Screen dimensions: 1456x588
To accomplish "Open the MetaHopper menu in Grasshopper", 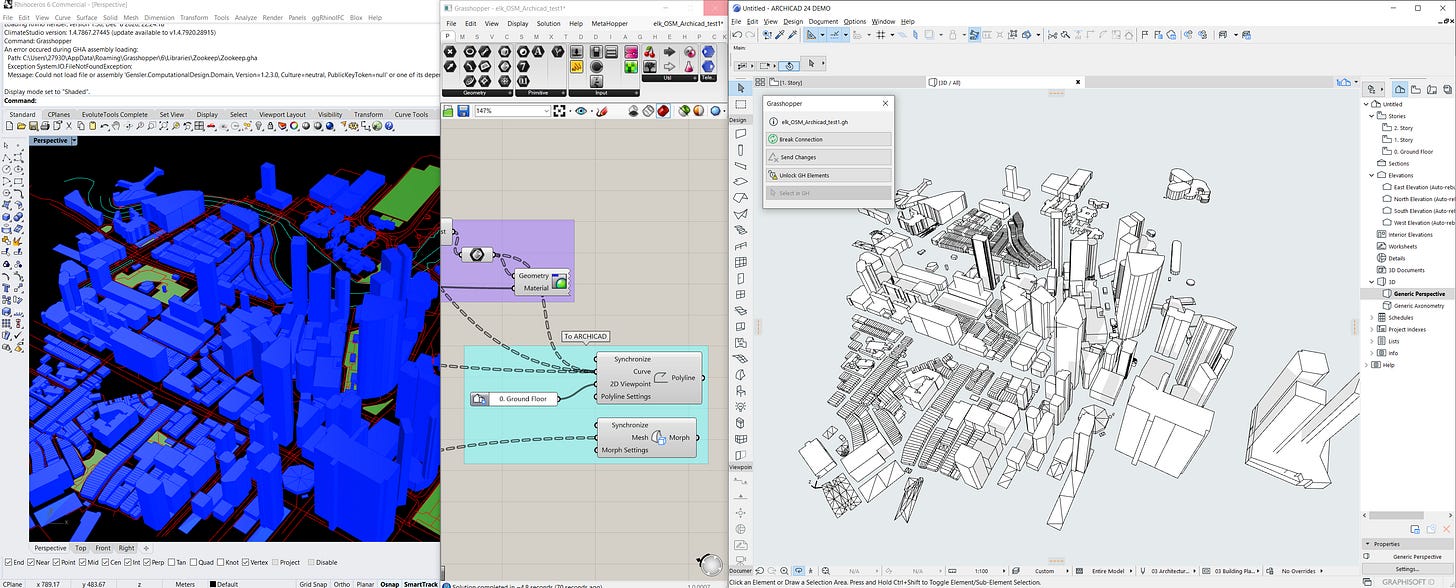I will [x=609, y=23].
